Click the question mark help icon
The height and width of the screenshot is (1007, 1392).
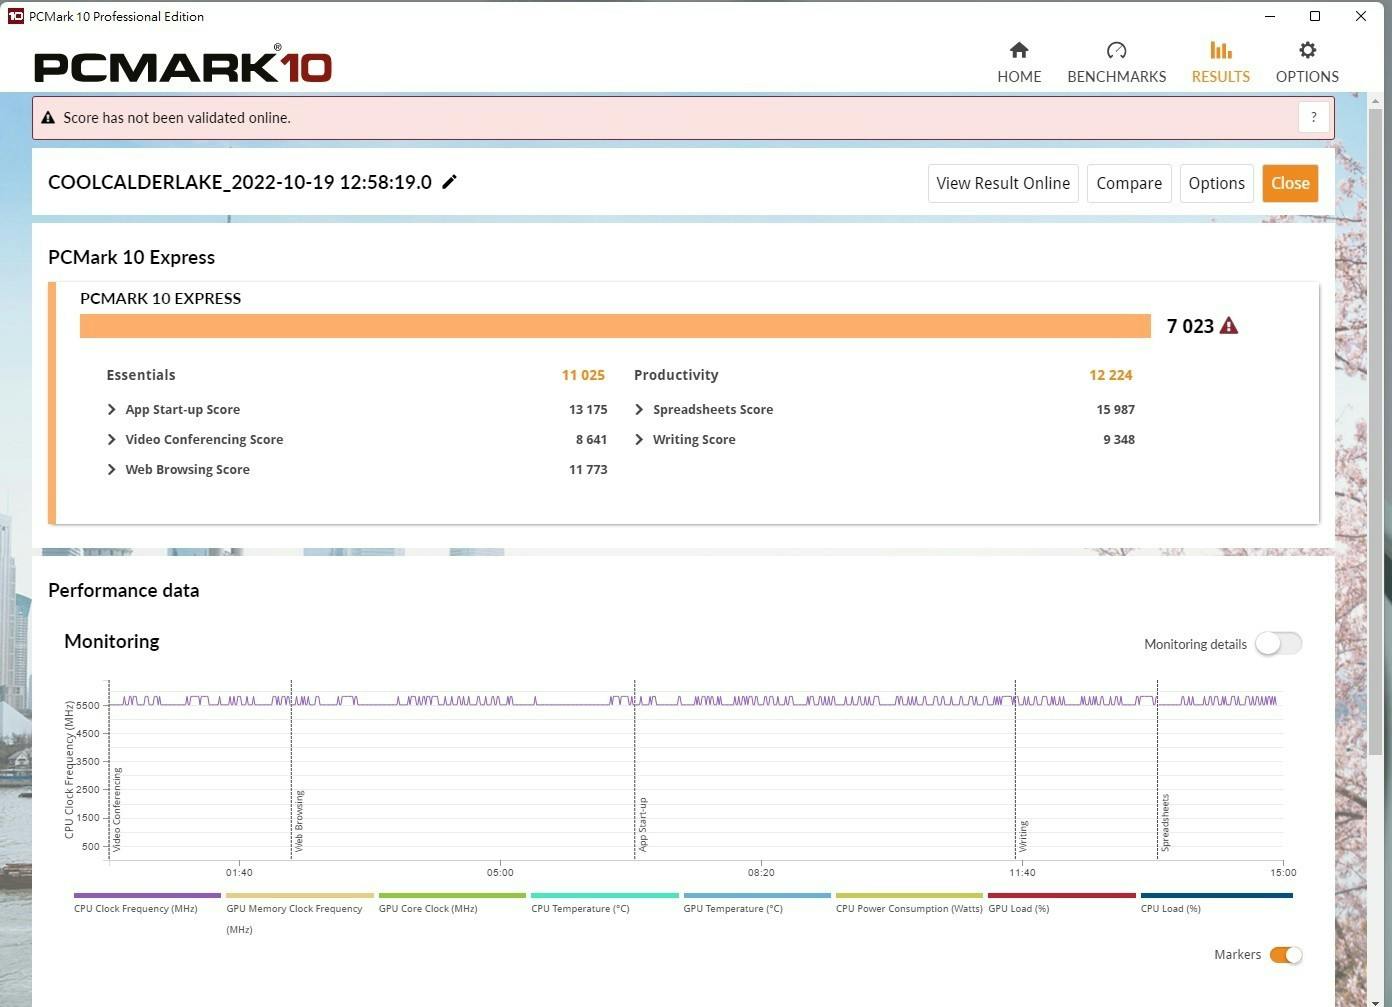coord(1314,117)
